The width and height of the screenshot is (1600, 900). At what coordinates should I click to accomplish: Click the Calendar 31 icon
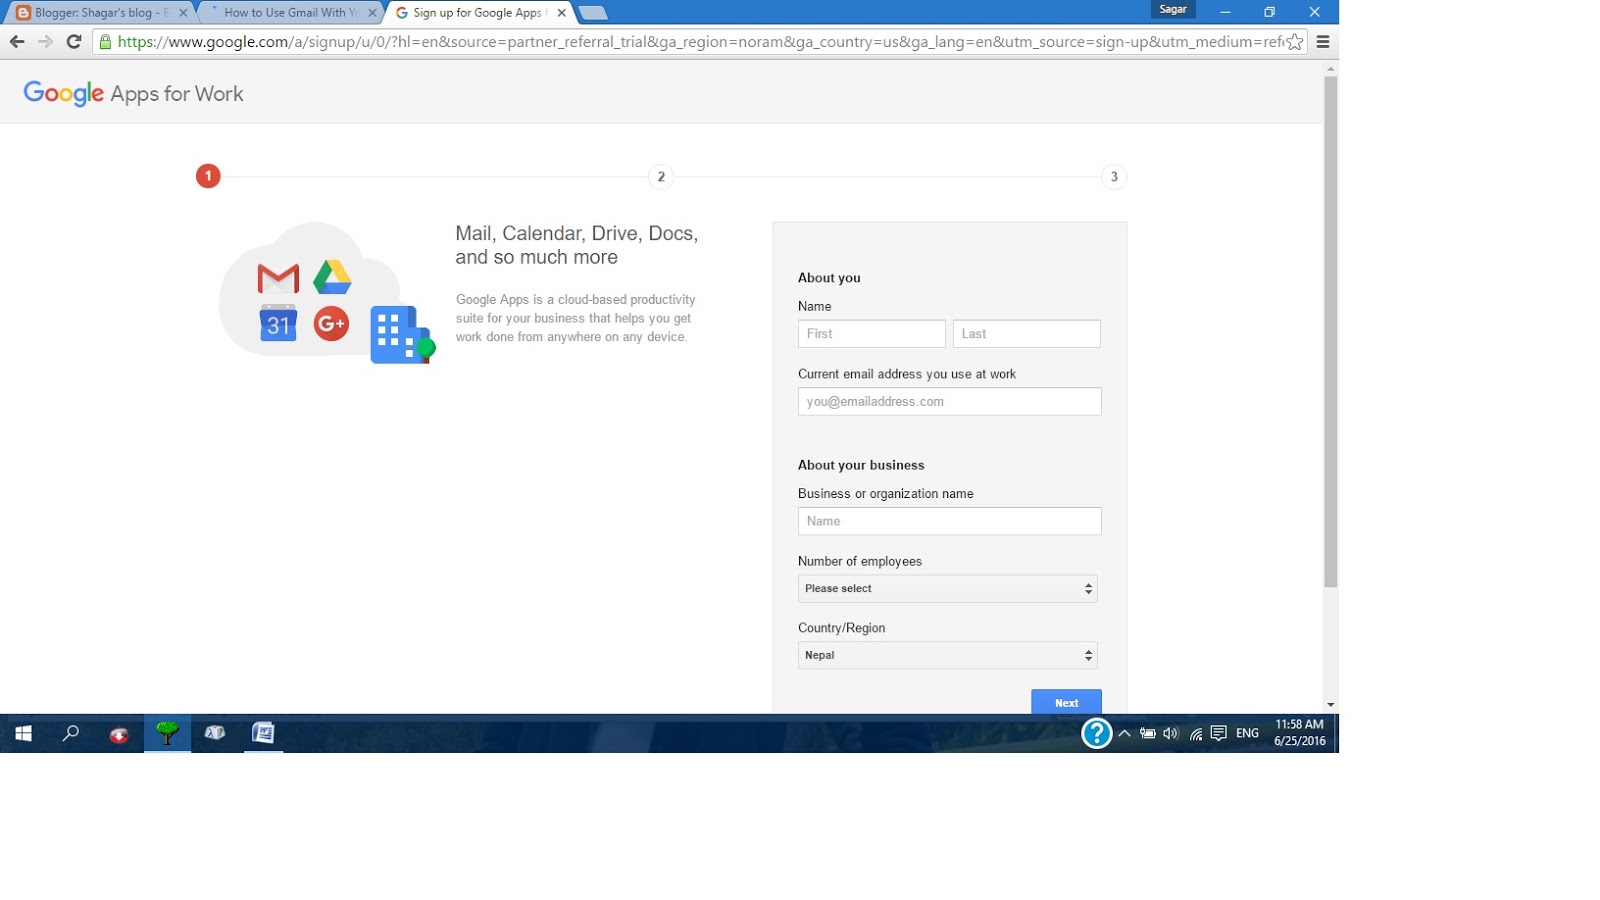click(278, 323)
